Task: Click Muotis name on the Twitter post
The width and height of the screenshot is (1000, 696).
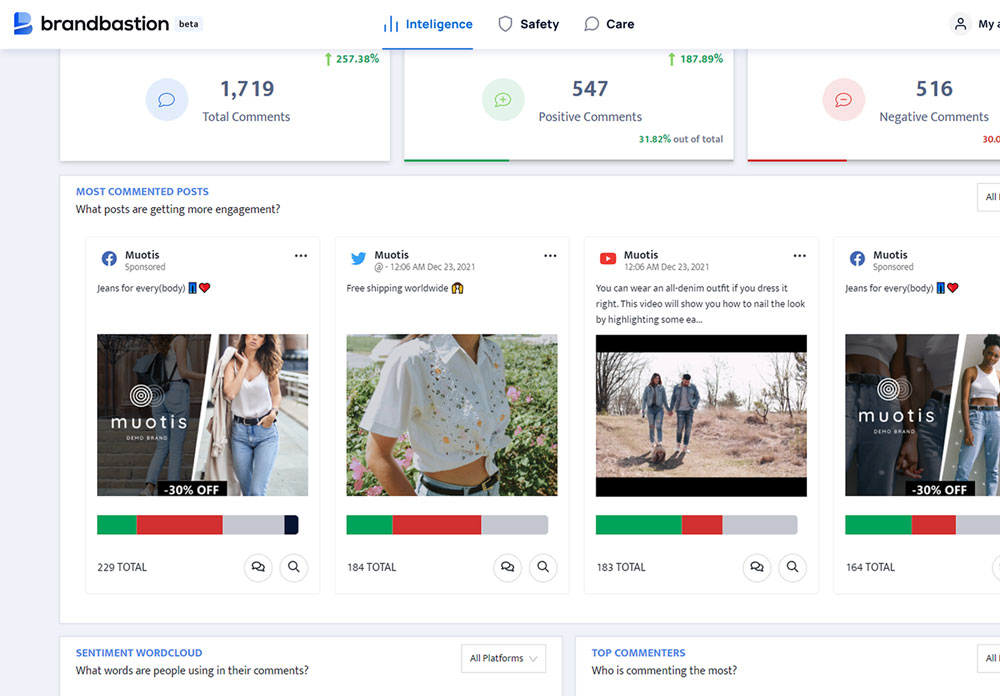Action: click(392, 255)
